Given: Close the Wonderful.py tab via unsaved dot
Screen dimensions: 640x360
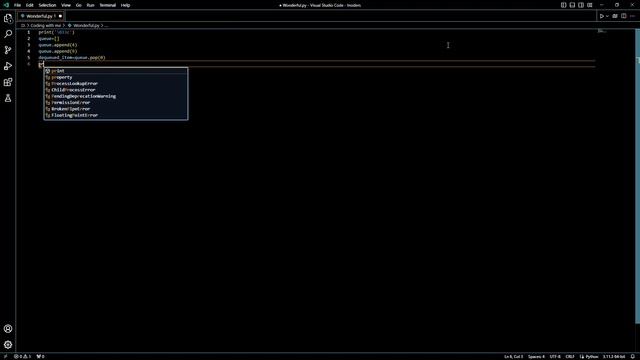Looking at the screenshot, I should point(60,16).
